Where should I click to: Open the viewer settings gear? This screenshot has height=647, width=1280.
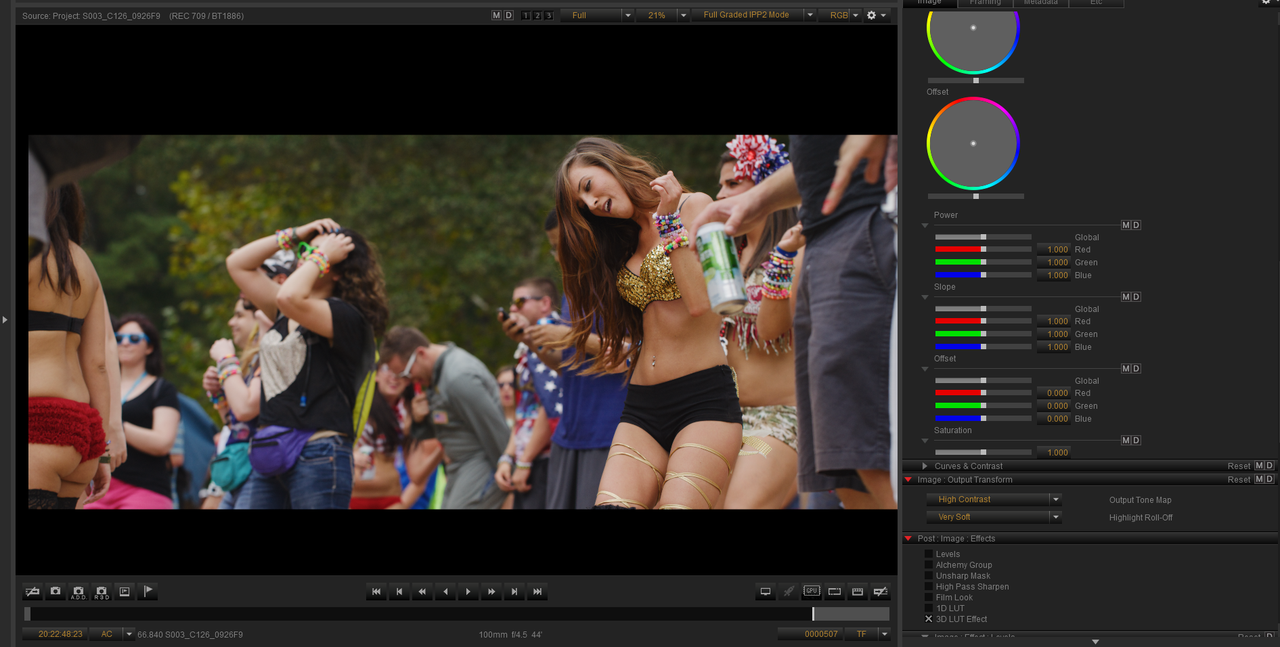(876, 15)
